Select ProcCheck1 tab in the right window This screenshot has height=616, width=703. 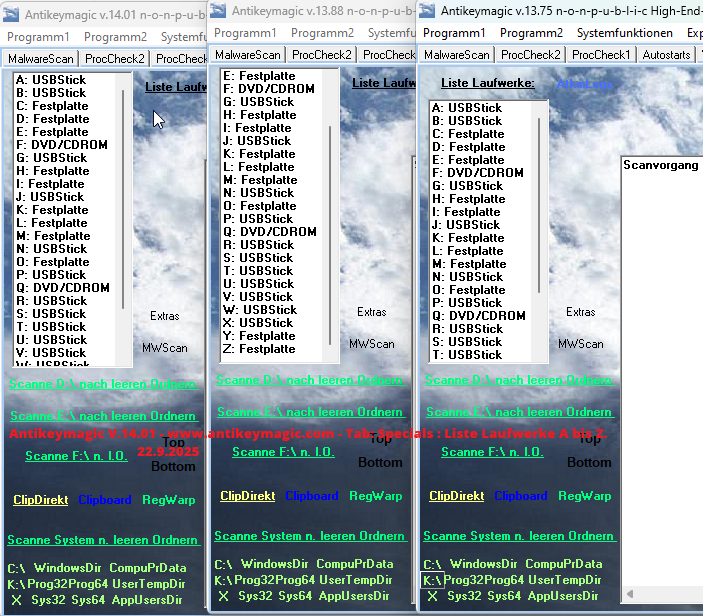pyautogui.click(x=600, y=54)
